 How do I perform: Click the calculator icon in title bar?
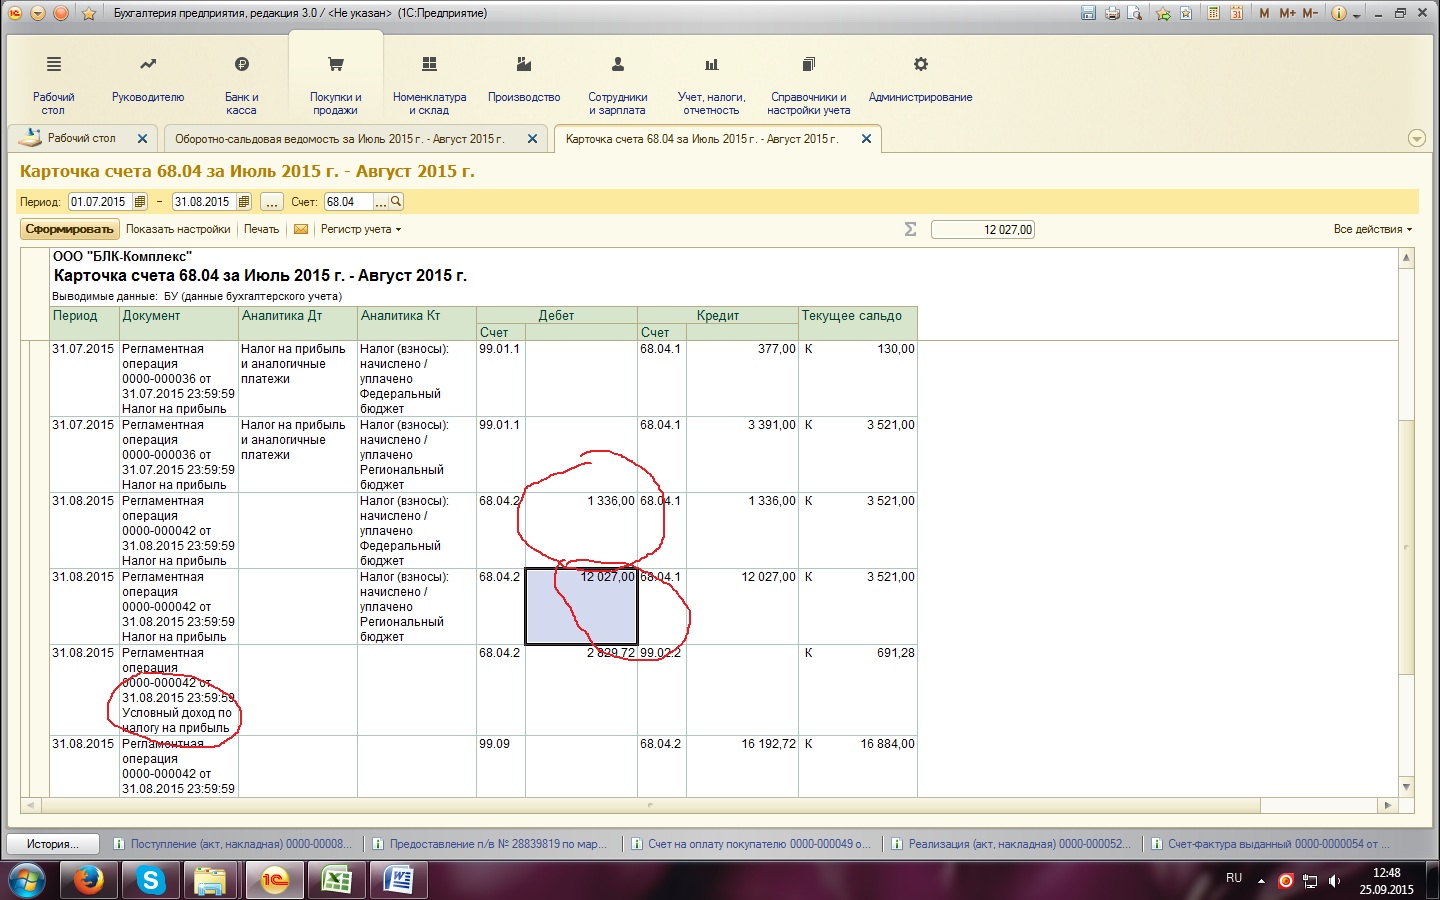click(1213, 13)
